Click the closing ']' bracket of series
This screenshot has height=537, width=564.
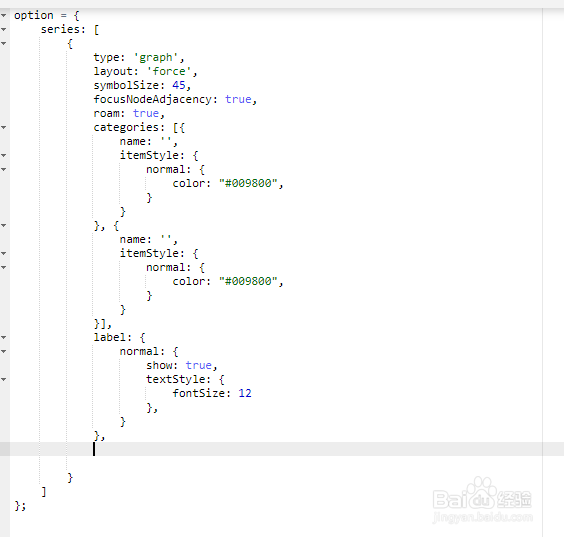point(44,492)
